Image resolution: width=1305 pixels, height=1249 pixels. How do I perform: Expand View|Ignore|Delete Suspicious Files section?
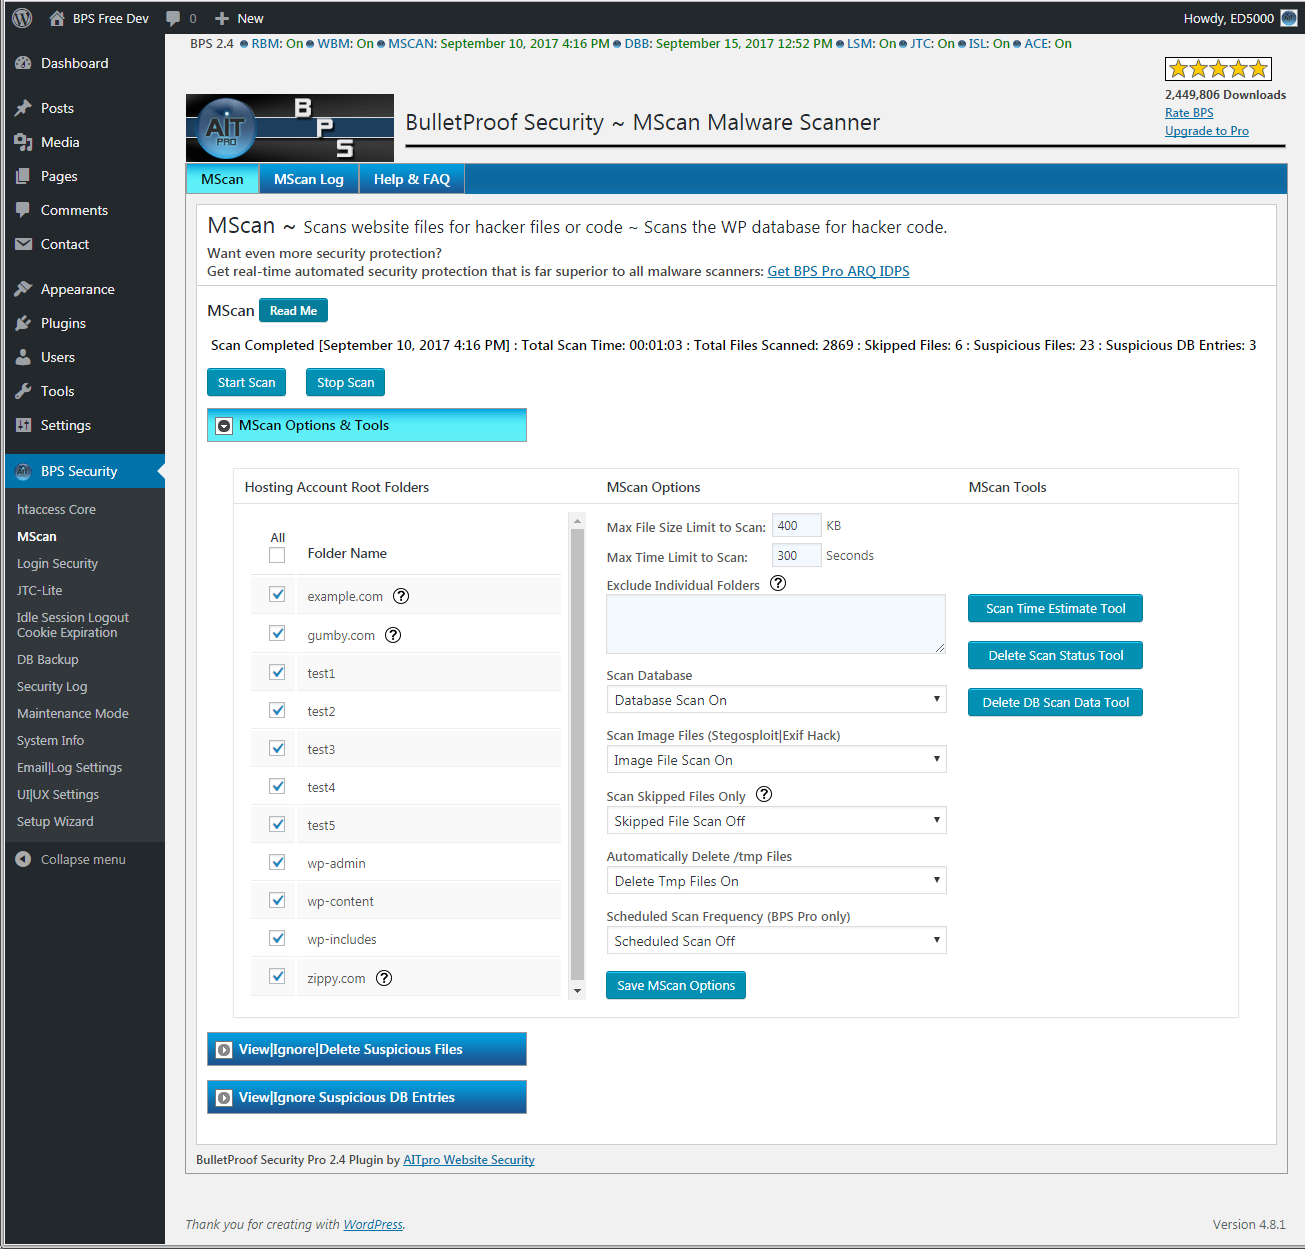coord(366,1049)
